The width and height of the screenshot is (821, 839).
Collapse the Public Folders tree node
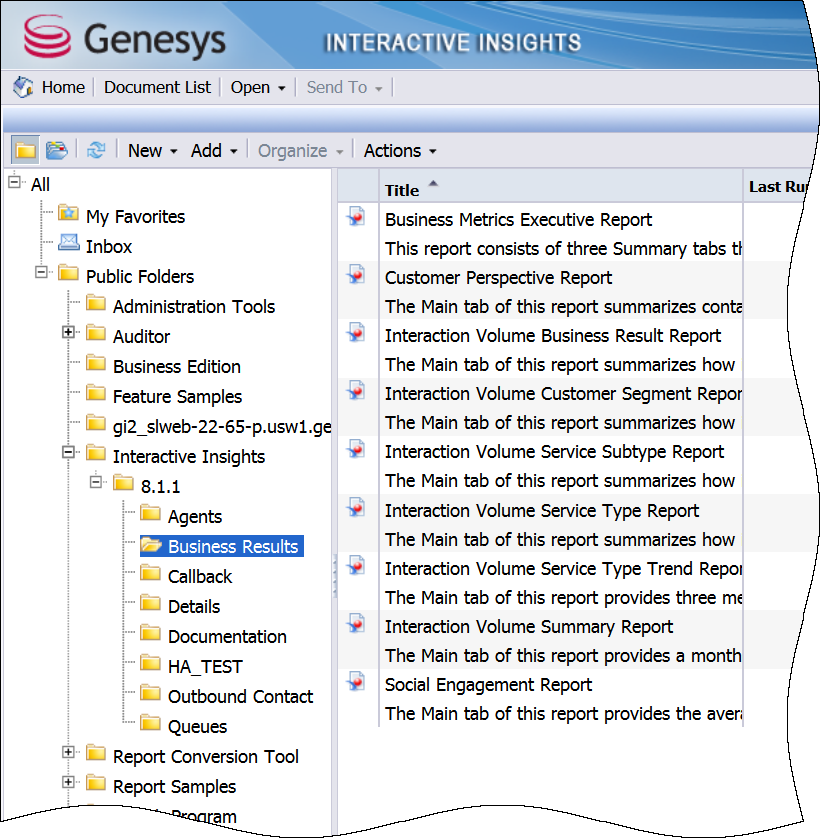(x=41, y=272)
